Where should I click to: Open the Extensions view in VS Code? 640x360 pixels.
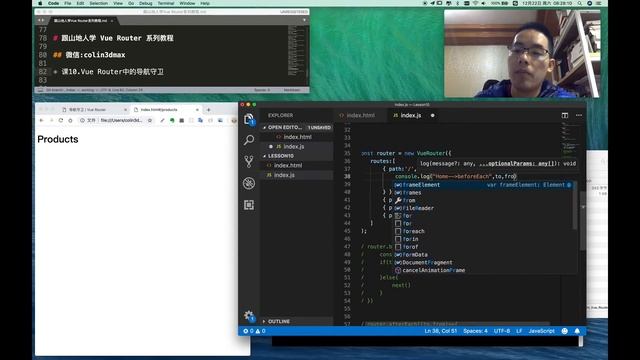[x=249, y=204]
